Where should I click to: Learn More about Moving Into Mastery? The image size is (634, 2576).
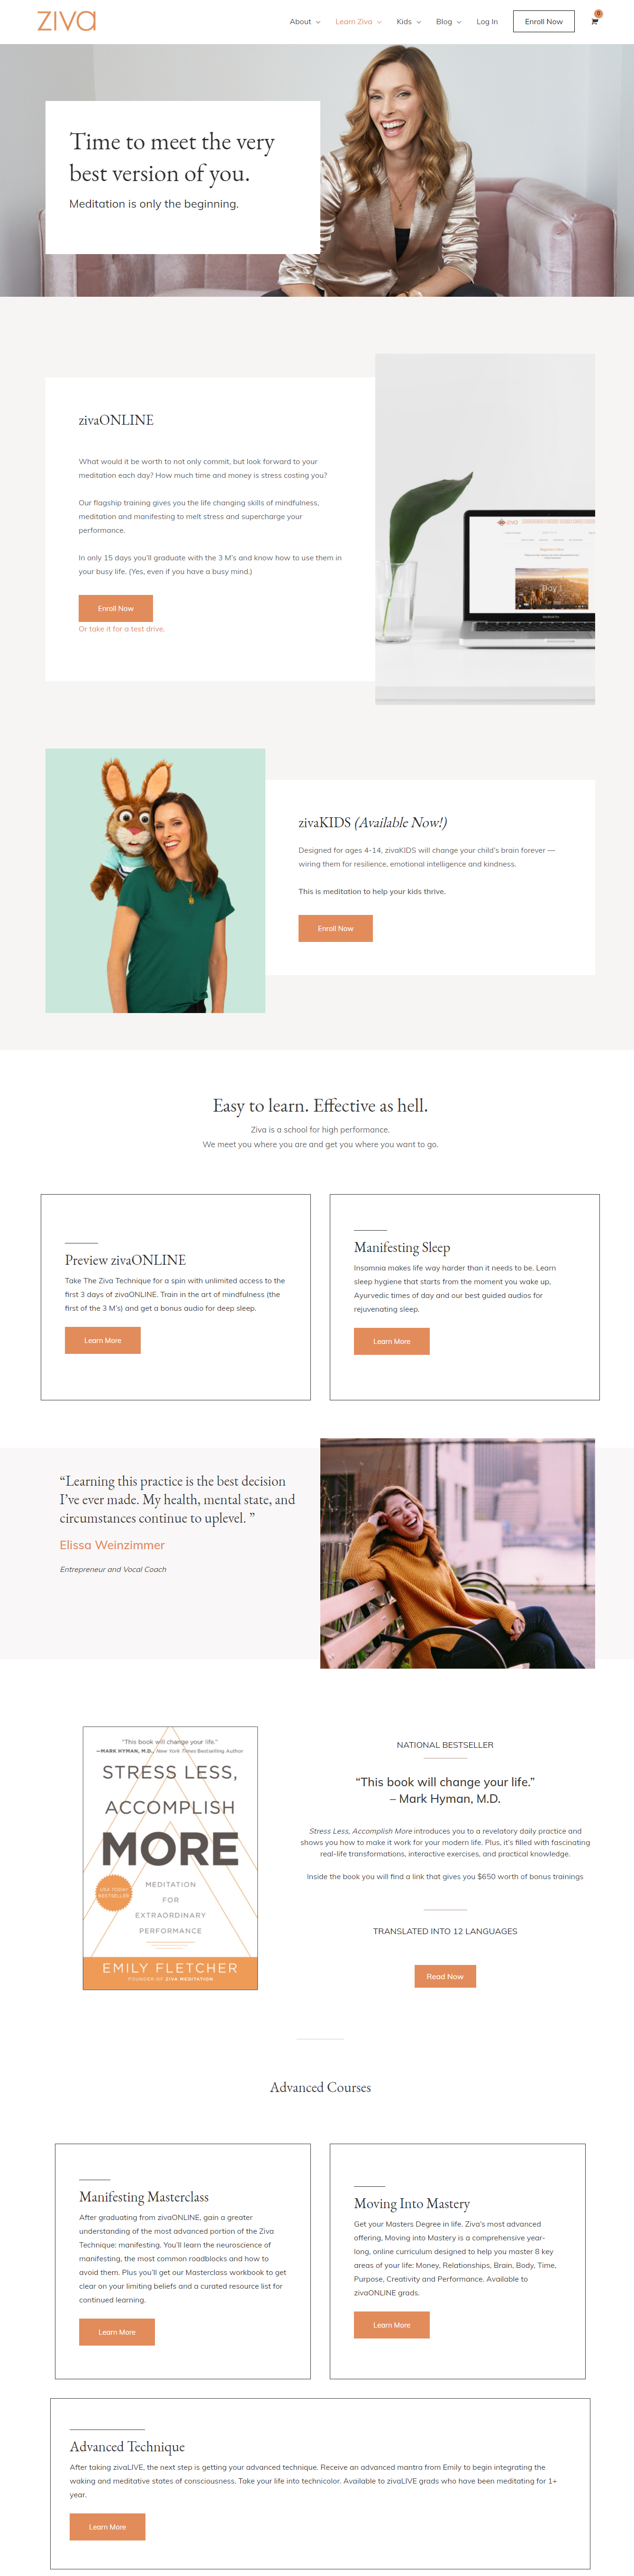(x=392, y=2325)
